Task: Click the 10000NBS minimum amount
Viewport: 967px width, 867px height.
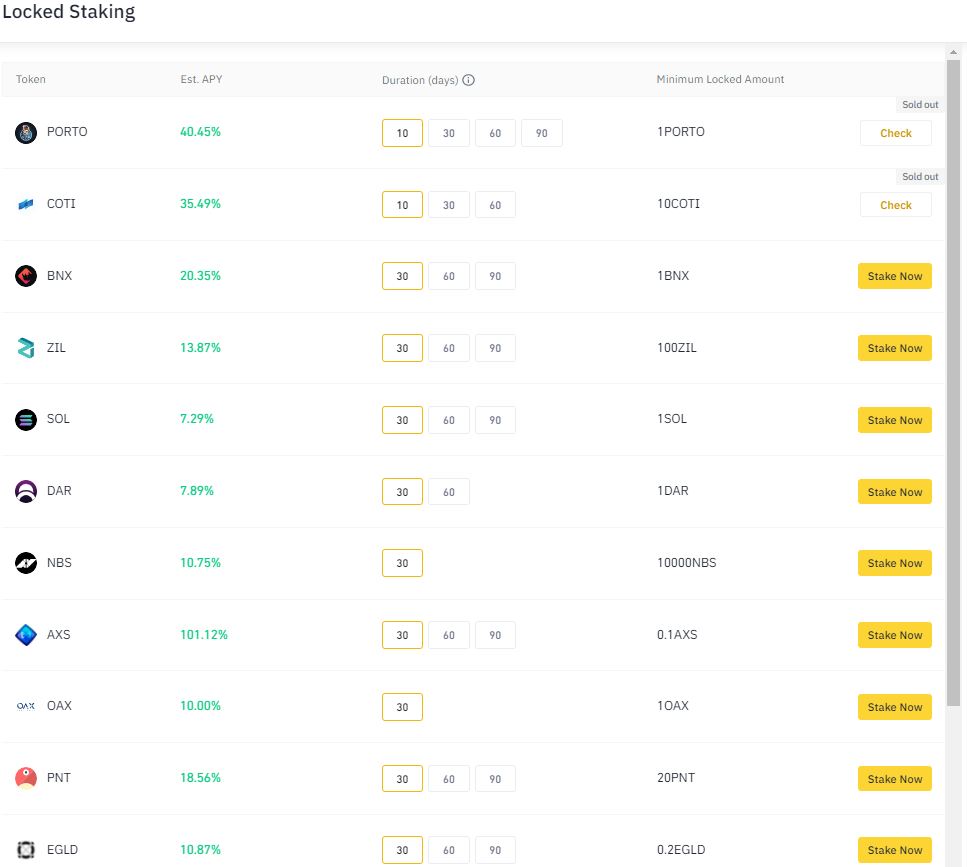Action: (686, 562)
